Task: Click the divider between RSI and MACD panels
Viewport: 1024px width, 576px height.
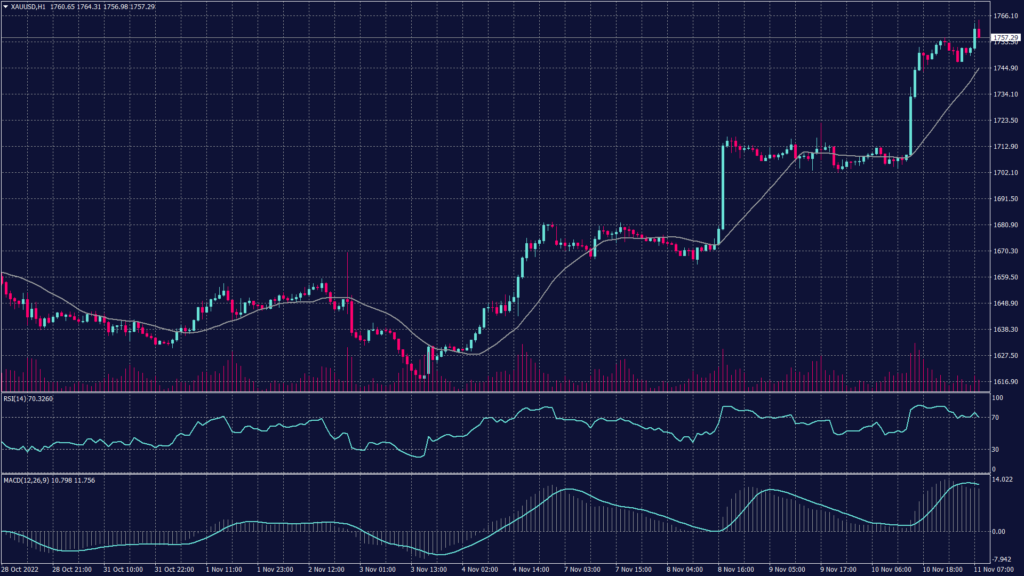Action: click(x=500, y=473)
